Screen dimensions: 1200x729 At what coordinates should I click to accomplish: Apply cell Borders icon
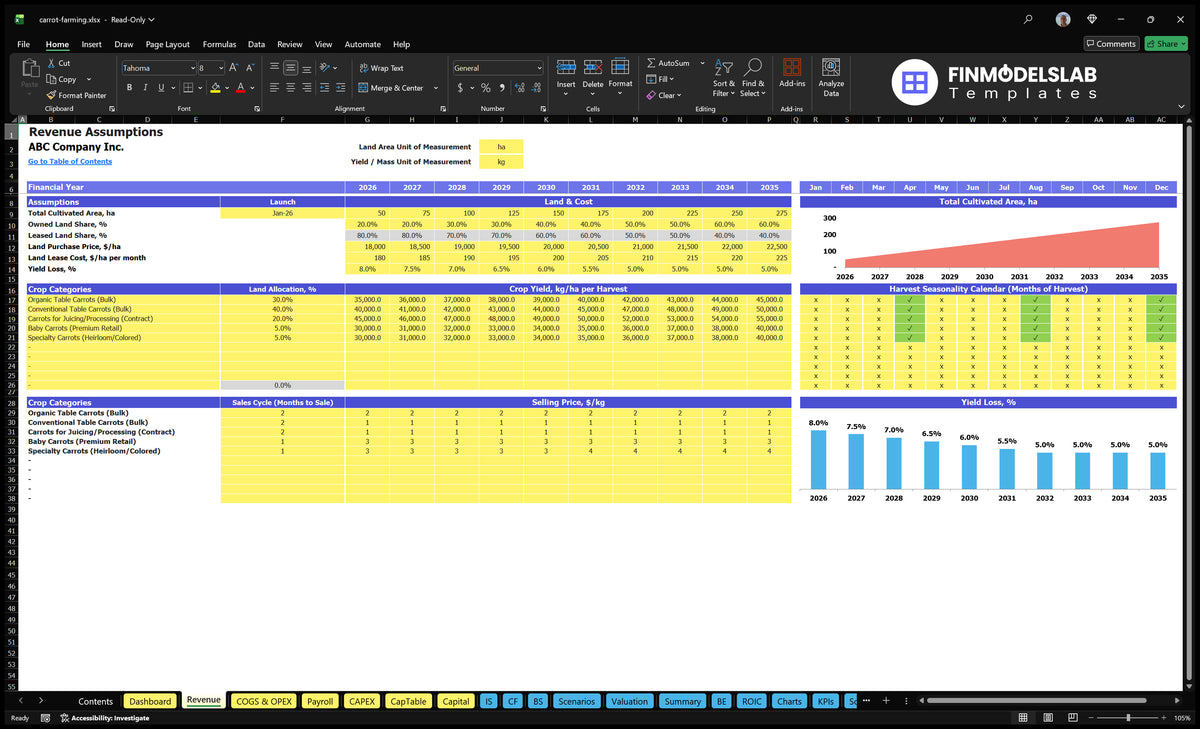pyautogui.click(x=188, y=88)
